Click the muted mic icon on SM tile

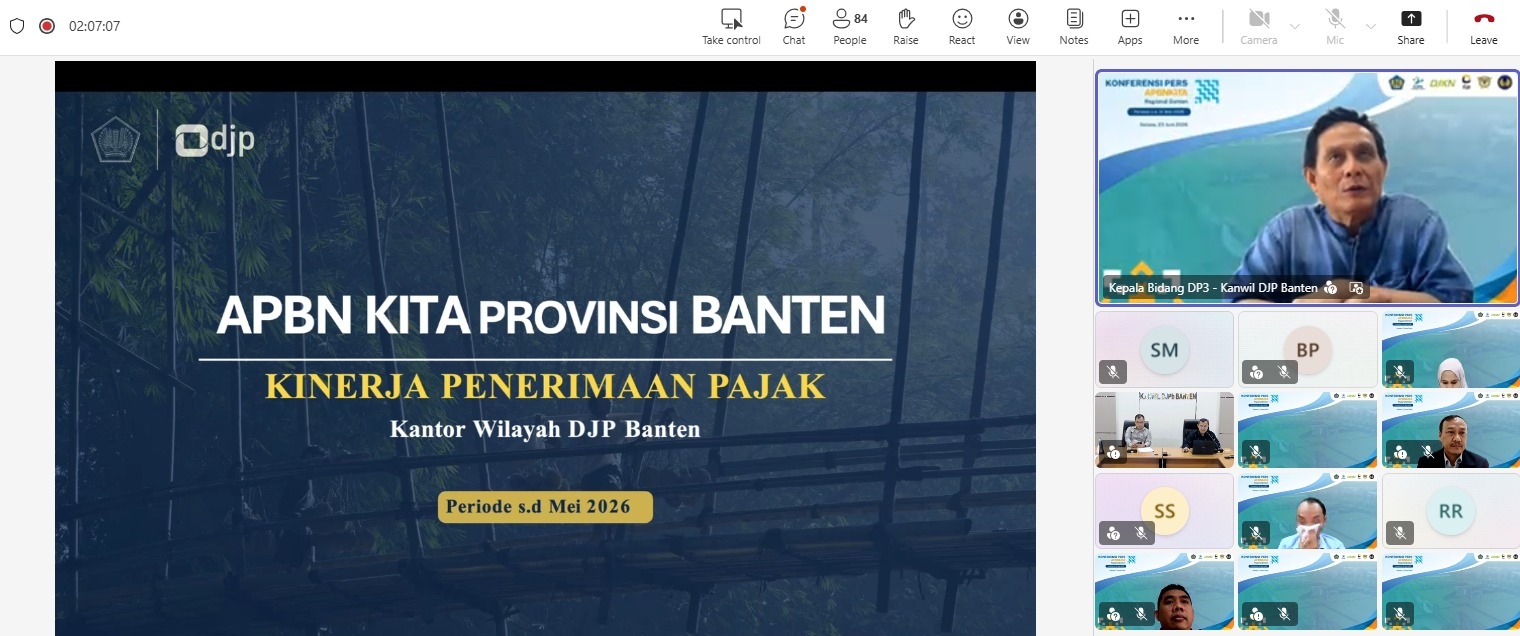(1113, 372)
